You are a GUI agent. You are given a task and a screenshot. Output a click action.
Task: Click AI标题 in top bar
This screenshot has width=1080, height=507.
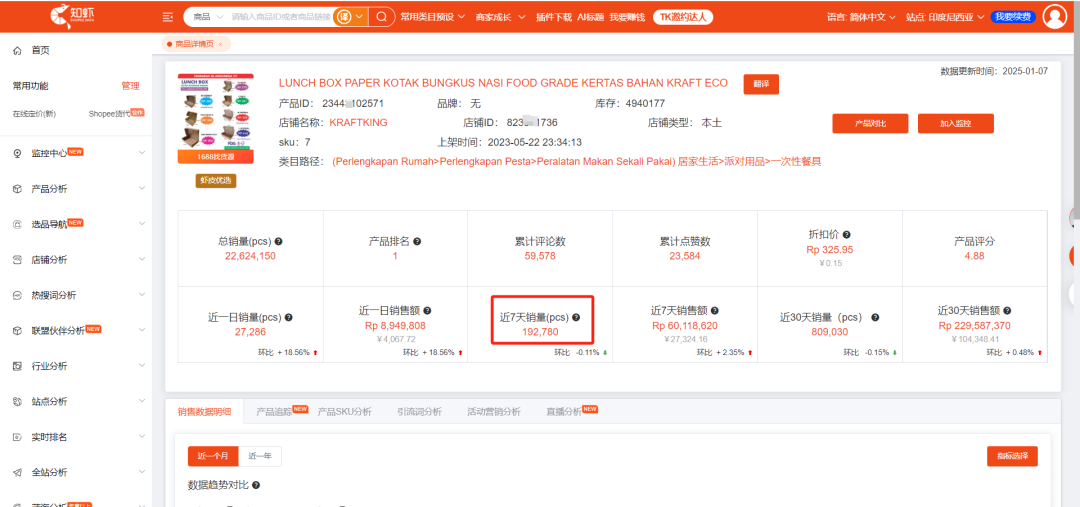coord(590,17)
